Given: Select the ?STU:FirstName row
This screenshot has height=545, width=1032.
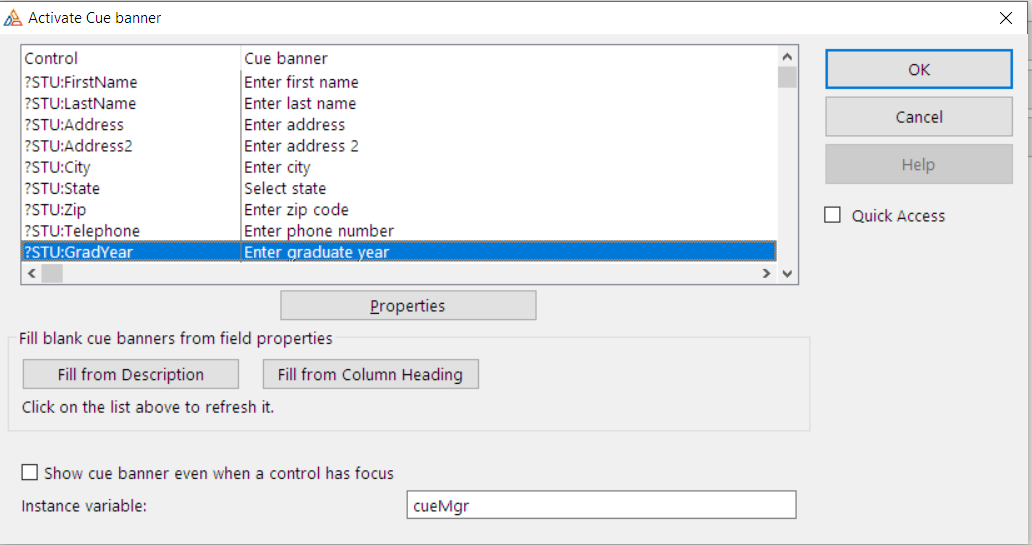Looking at the screenshot, I should (81, 82).
